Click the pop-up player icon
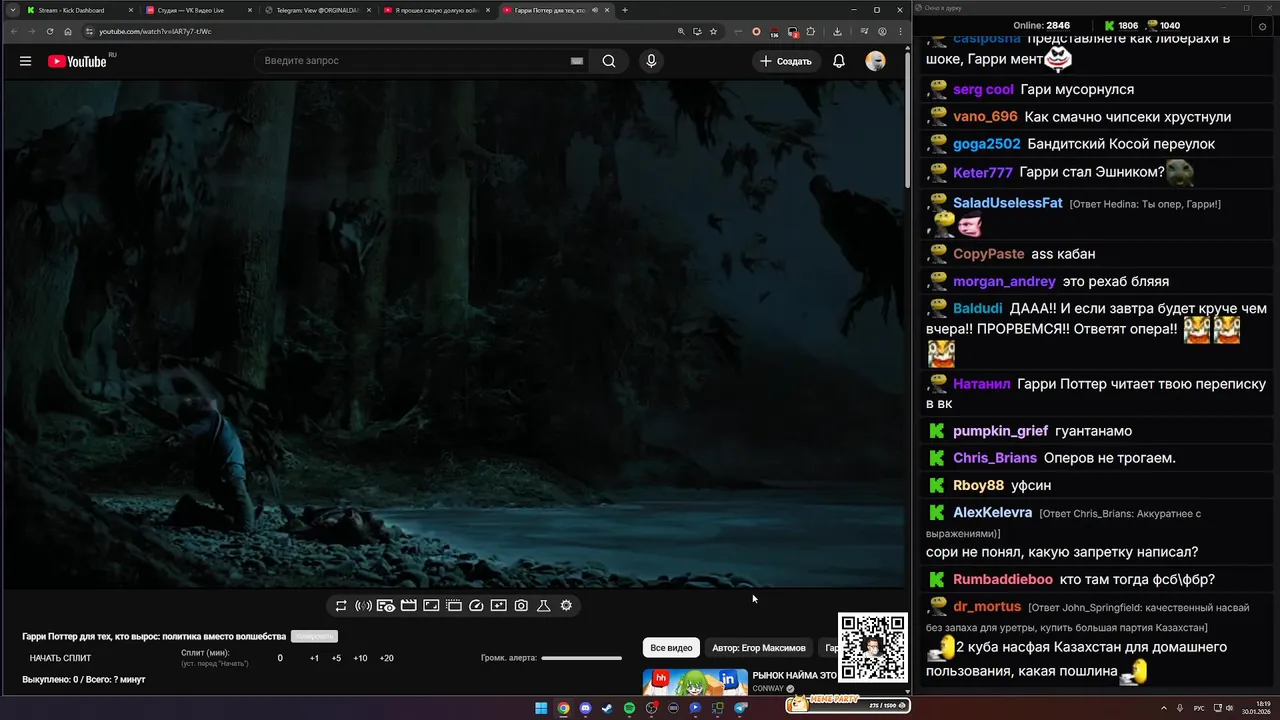The image size is (1280, 720). (453, 606)
